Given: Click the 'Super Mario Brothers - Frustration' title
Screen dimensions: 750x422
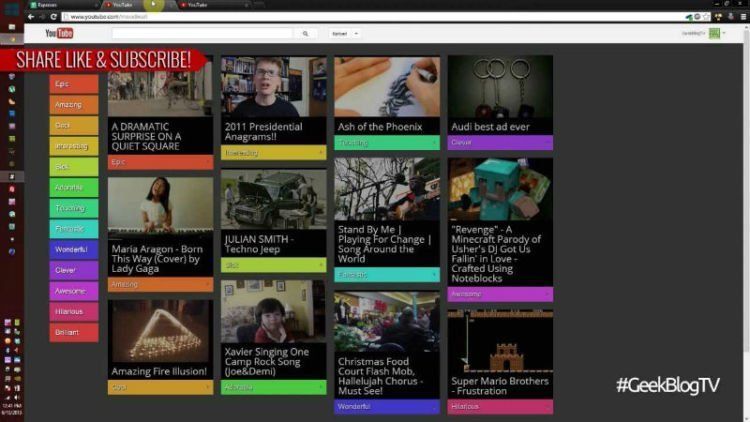Looking at the screenshot, I should [500, 386].
